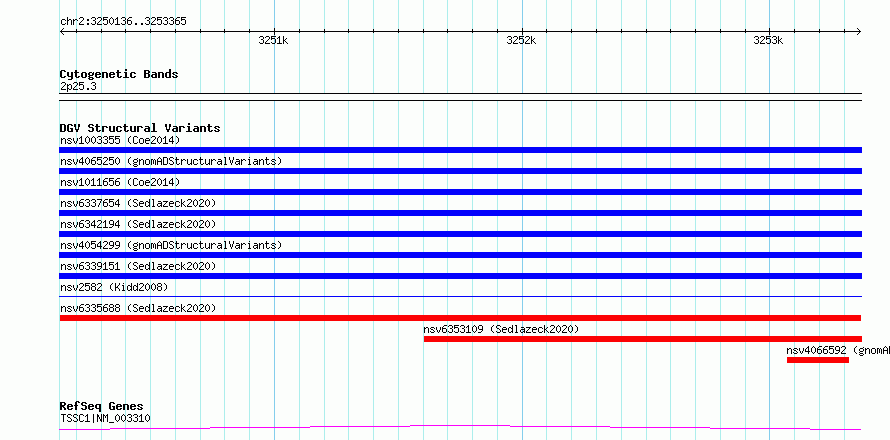The height and width of the screenshot is (440, 890).
Task: Click the short red bar under nsv4066592
Action: coord(818,360)
